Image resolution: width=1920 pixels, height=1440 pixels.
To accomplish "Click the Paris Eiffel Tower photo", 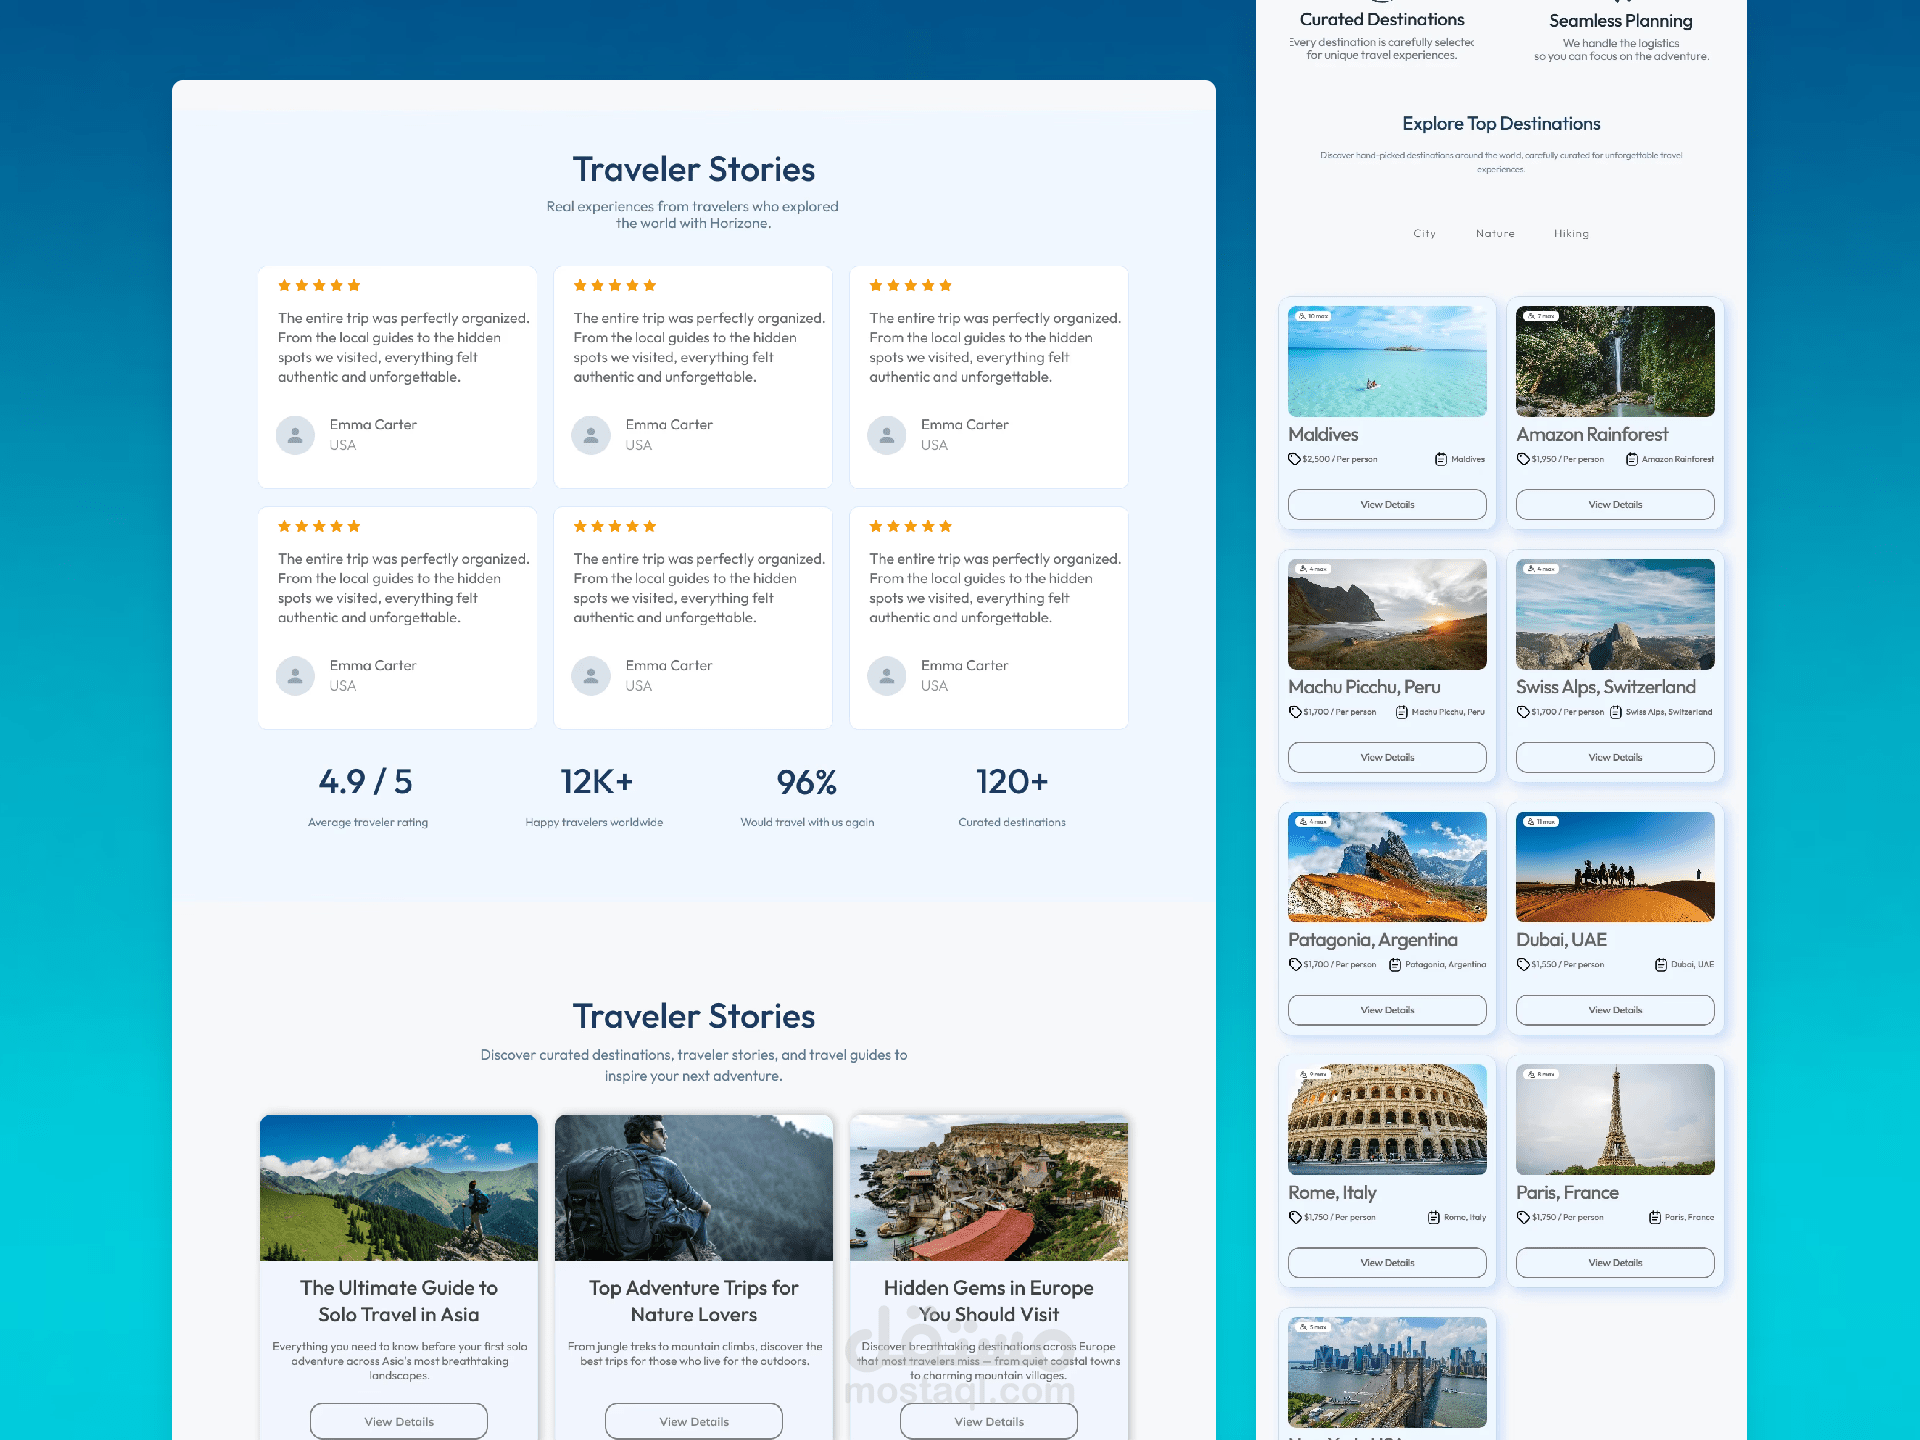I will click(1615, 1119).
